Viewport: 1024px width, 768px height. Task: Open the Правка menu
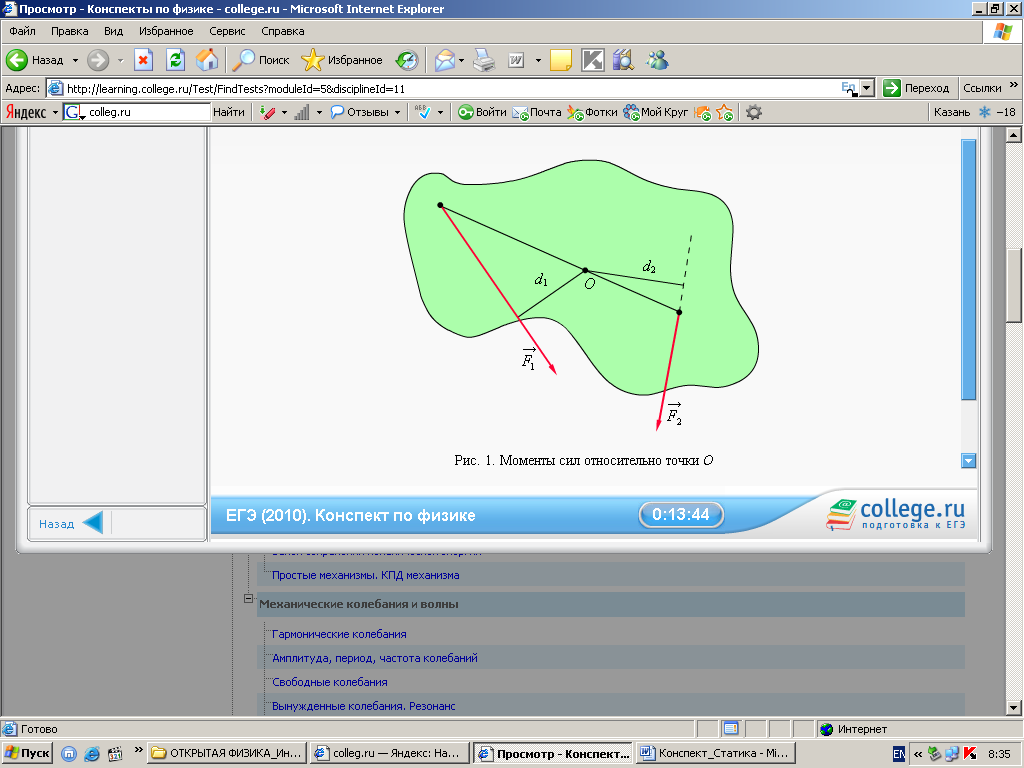click(69, 31)
